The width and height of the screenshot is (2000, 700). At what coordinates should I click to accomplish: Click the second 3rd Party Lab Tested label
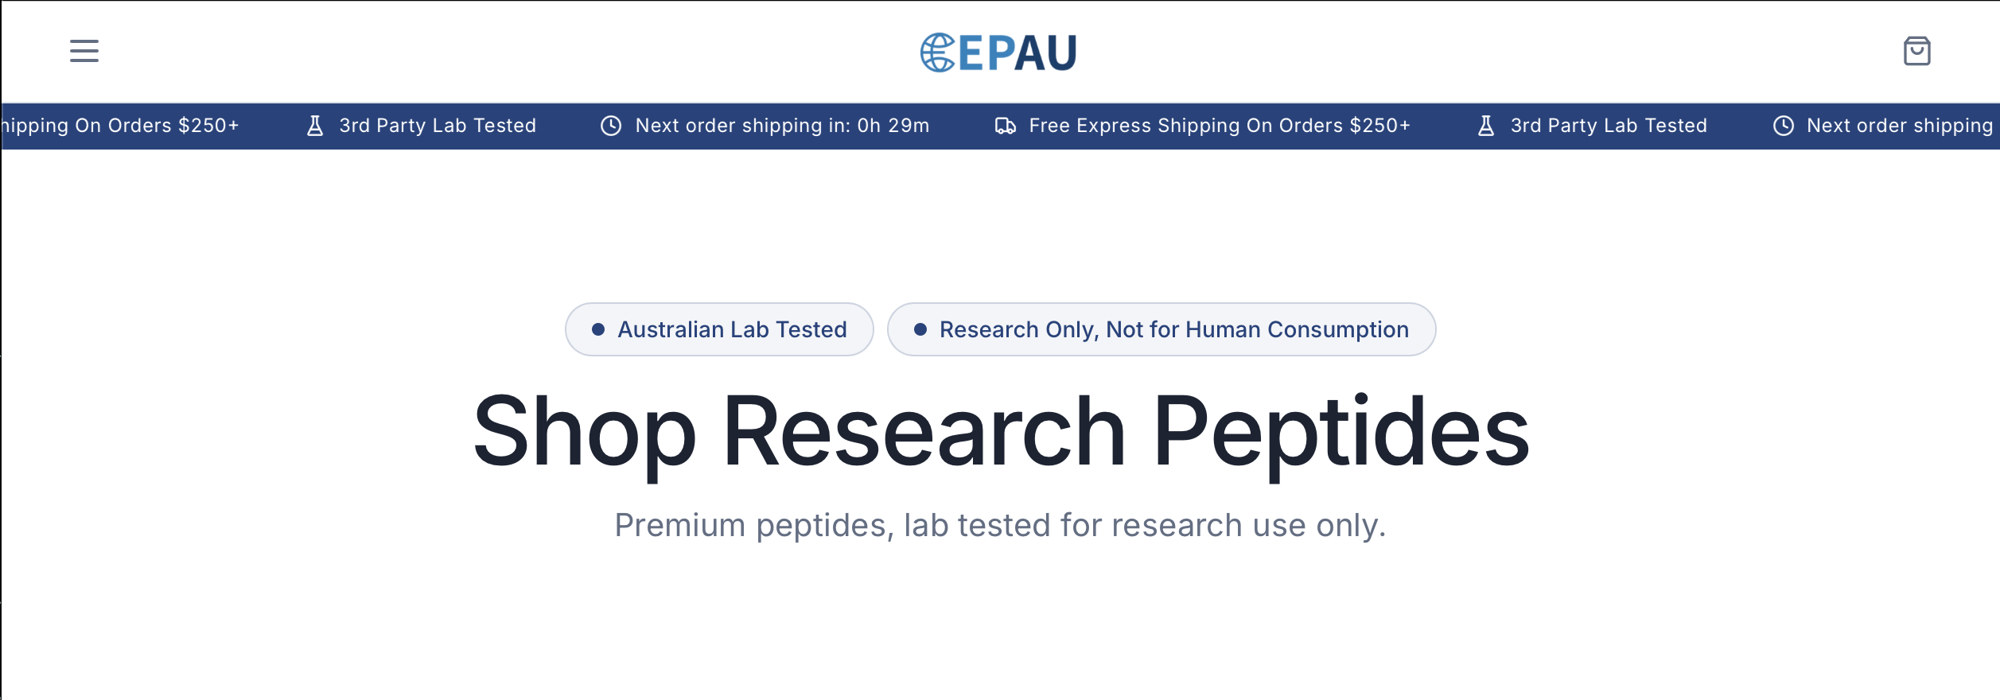click(1609, 126)
